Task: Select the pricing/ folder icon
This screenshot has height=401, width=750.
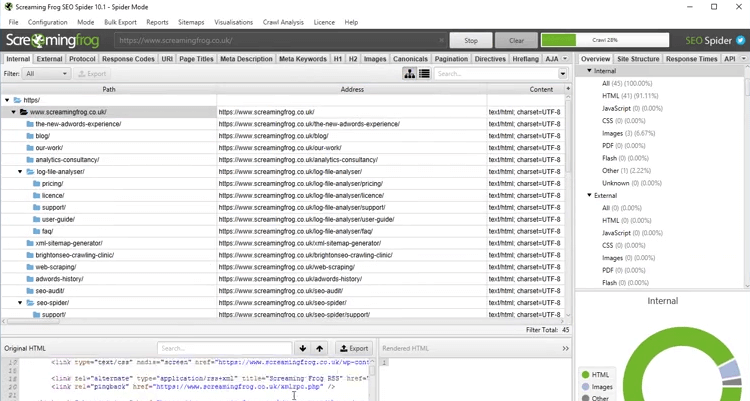Action: (36, 184)
